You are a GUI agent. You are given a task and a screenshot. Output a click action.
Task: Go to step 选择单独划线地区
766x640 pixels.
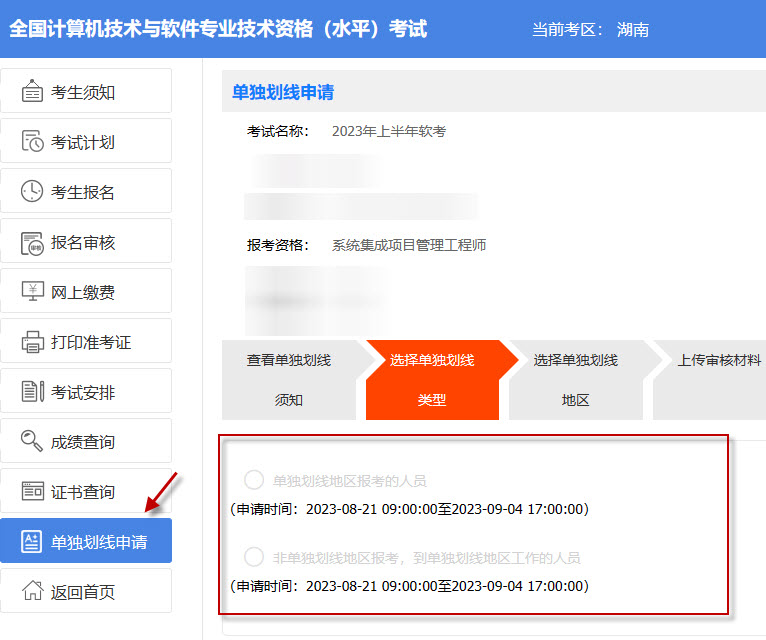575,380
